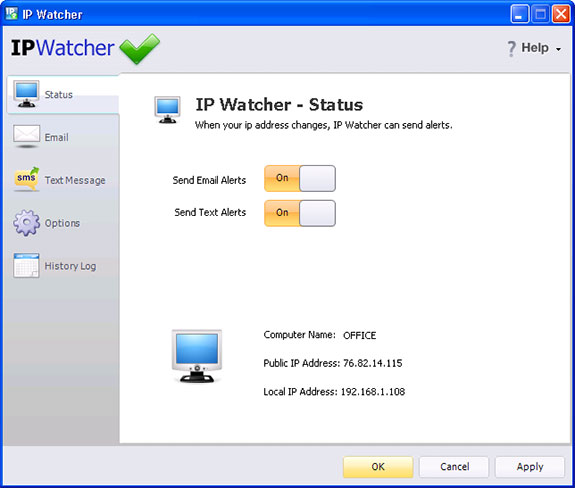Click the OK button
Screen dimensions: 575x488
click(x=378, y=467)
